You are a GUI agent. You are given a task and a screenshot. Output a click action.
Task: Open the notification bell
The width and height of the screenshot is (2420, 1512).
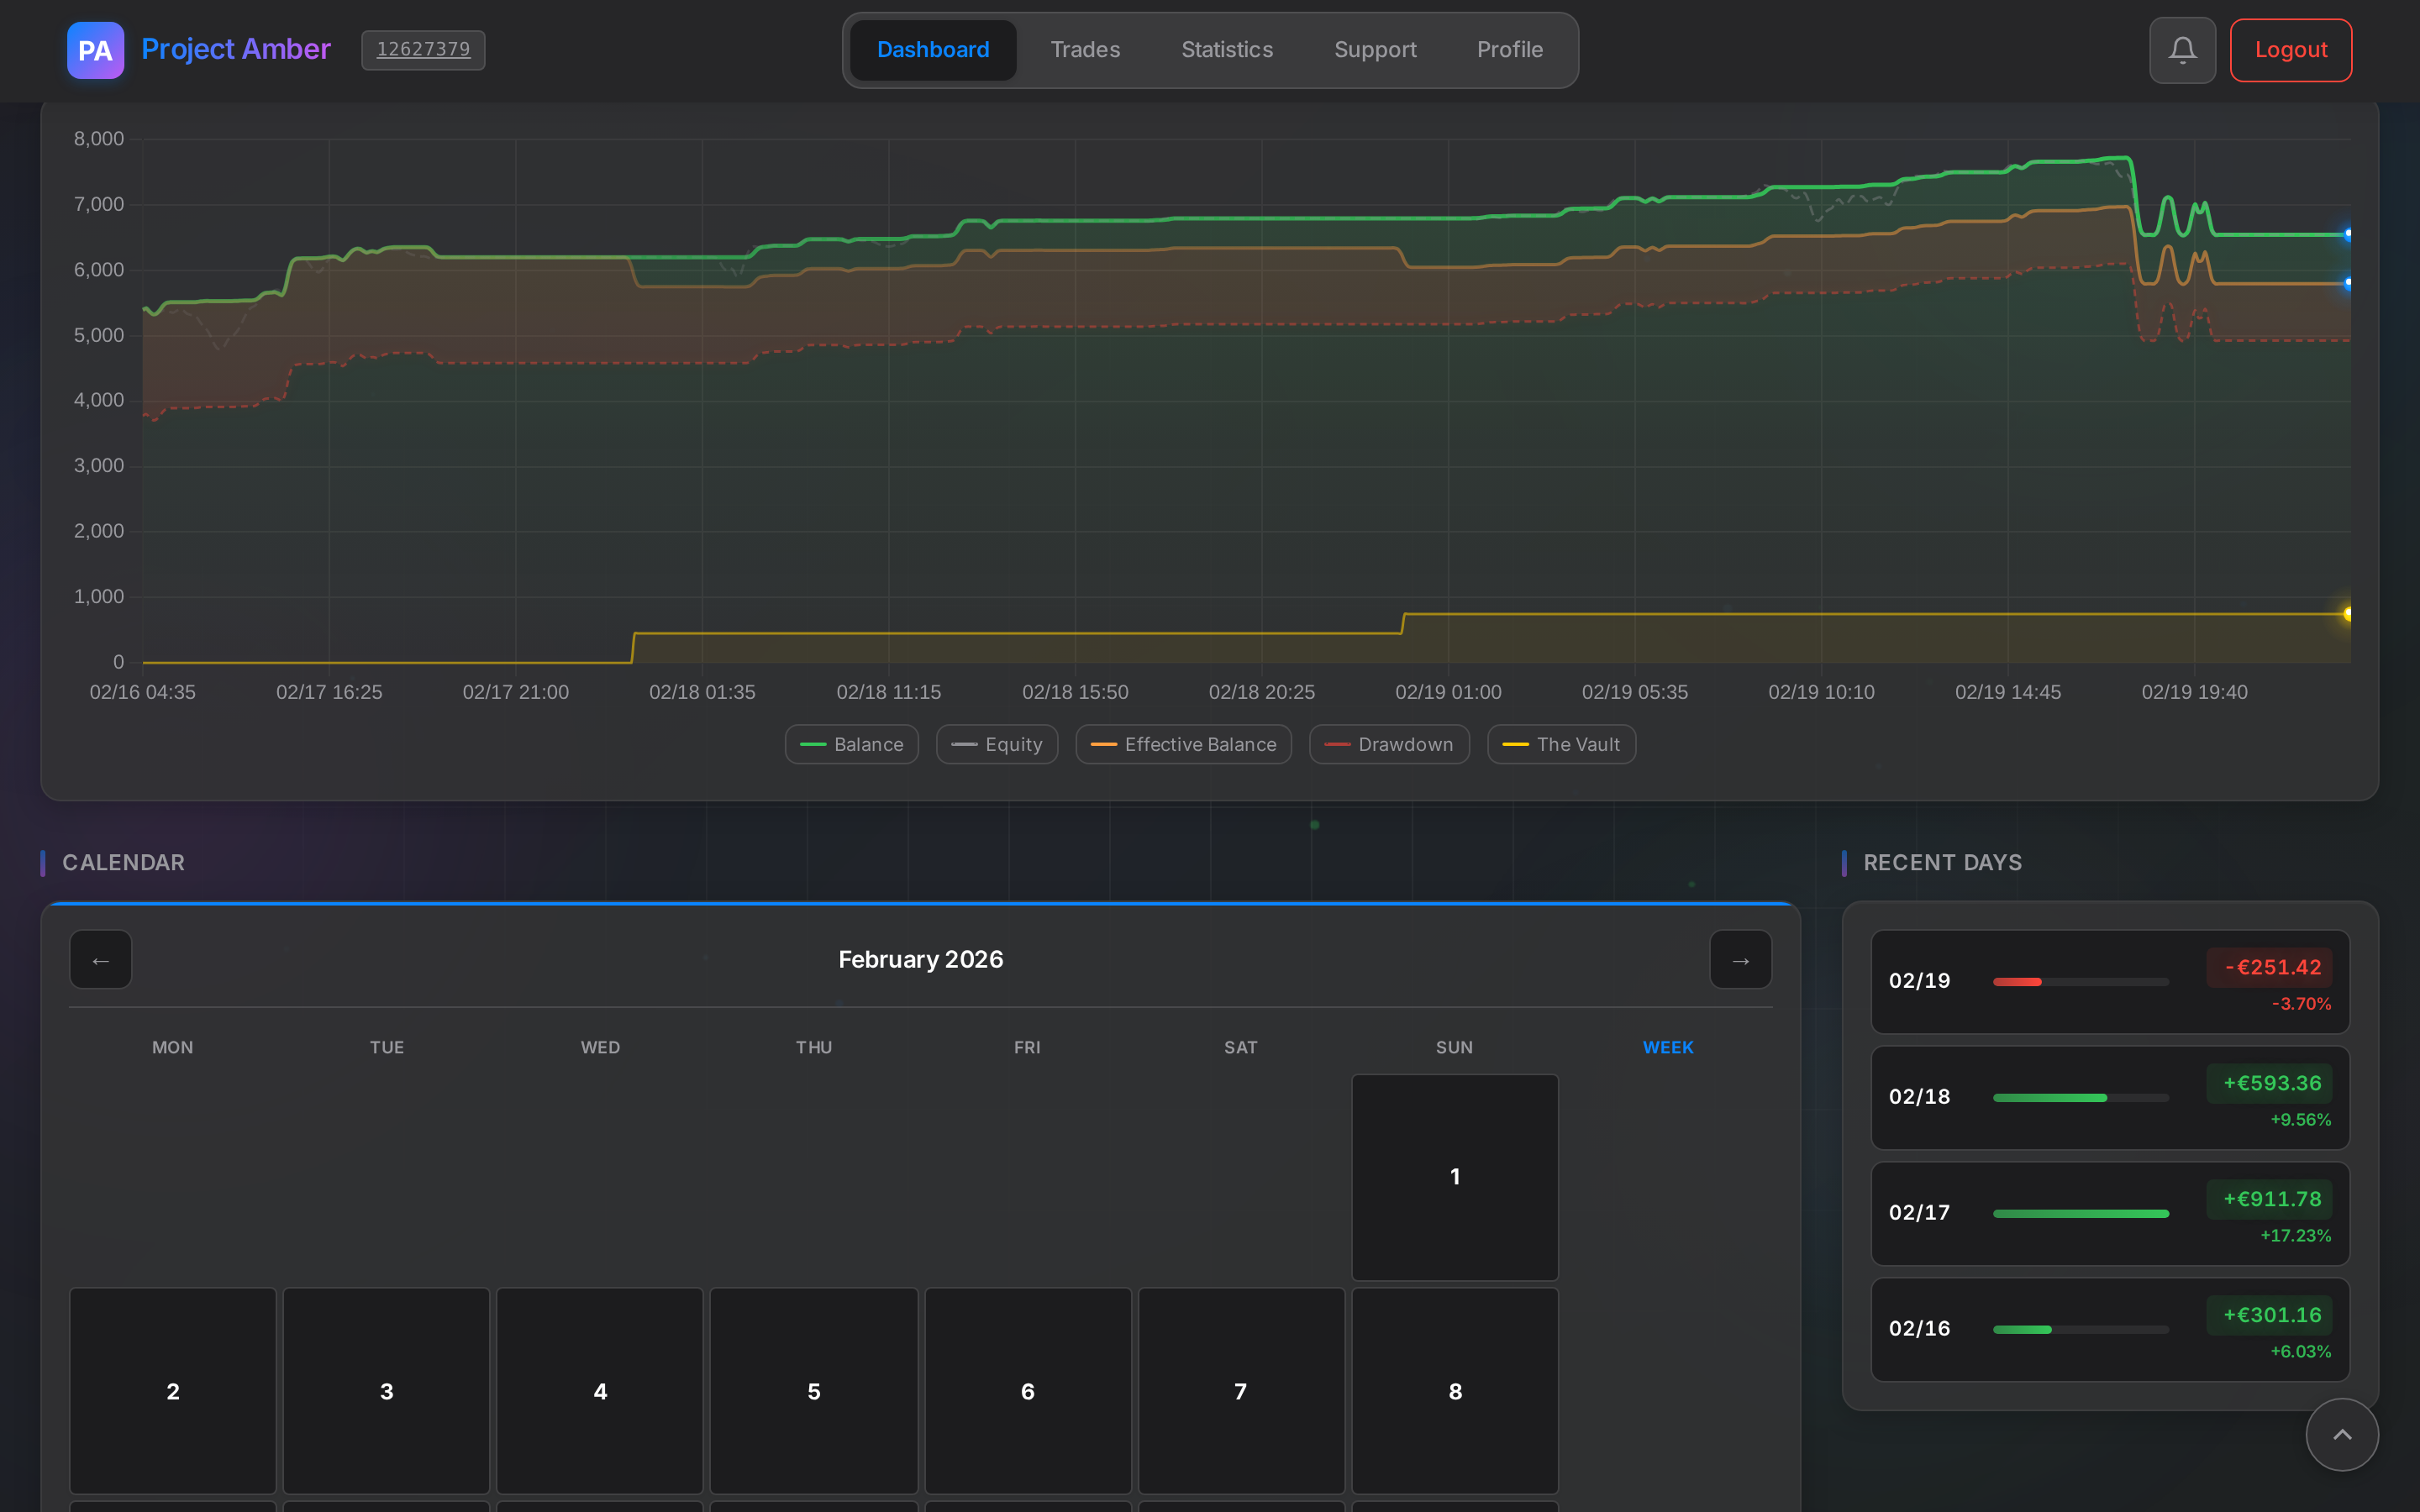(x=2182, y=49)
